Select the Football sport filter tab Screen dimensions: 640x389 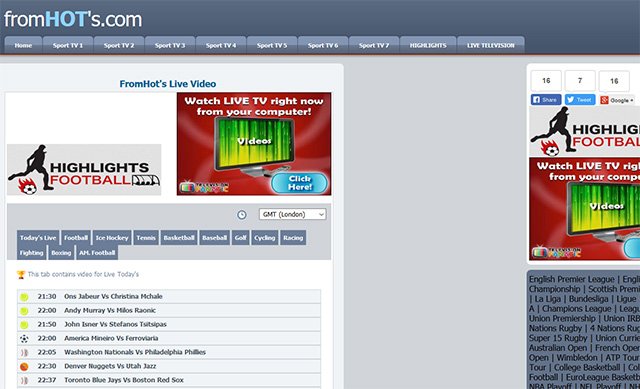coord(76,238)
